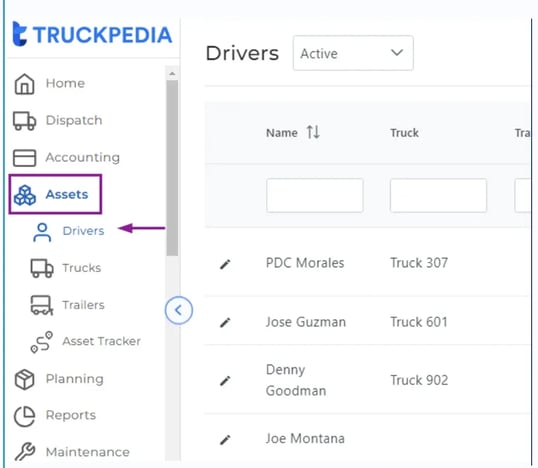
Task: Open the Planning menu item
Action: coord(74,379)
